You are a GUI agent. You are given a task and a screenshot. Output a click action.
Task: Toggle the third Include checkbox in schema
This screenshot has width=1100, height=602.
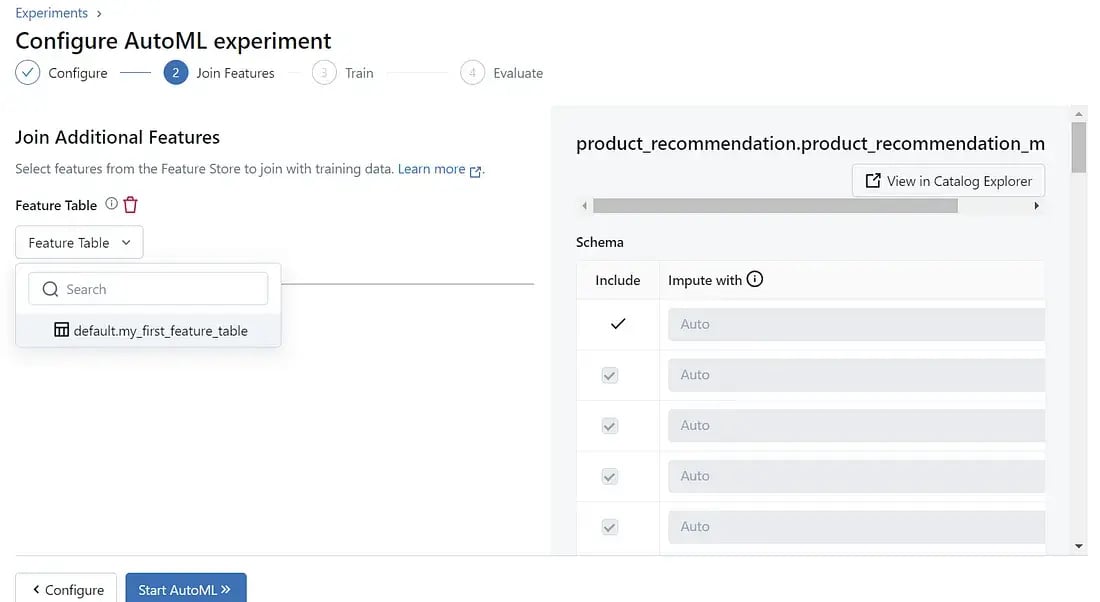tap(610, 426)
